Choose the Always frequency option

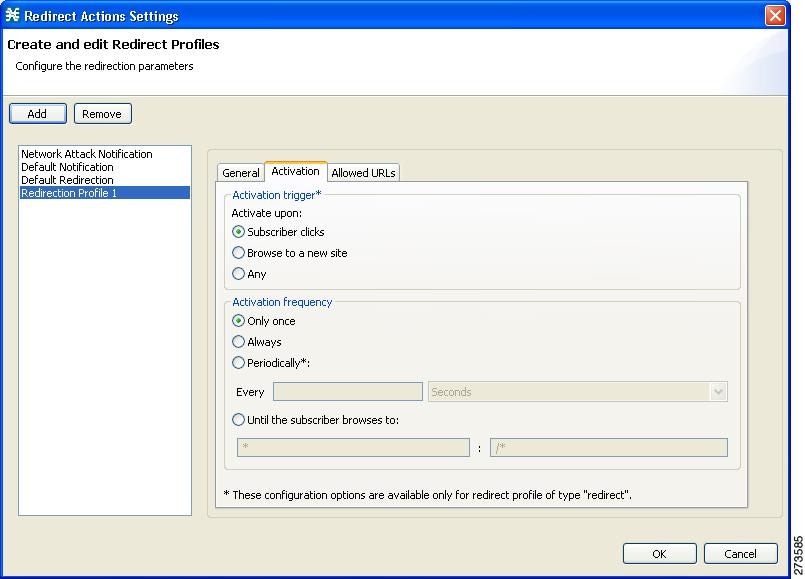(239, 342)
